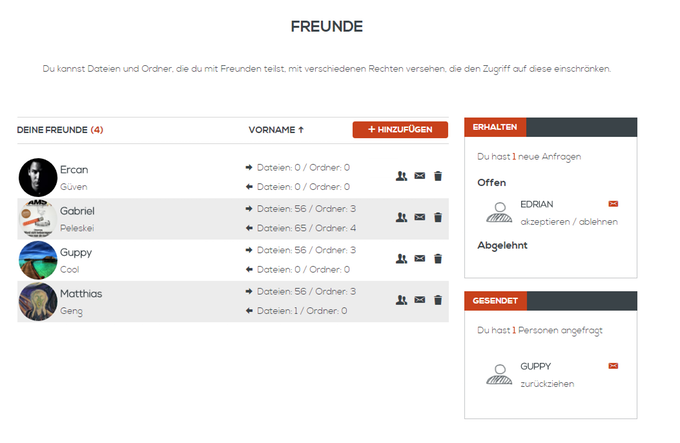Click envelope icon in Guppy Cool's row

[419, 259]
